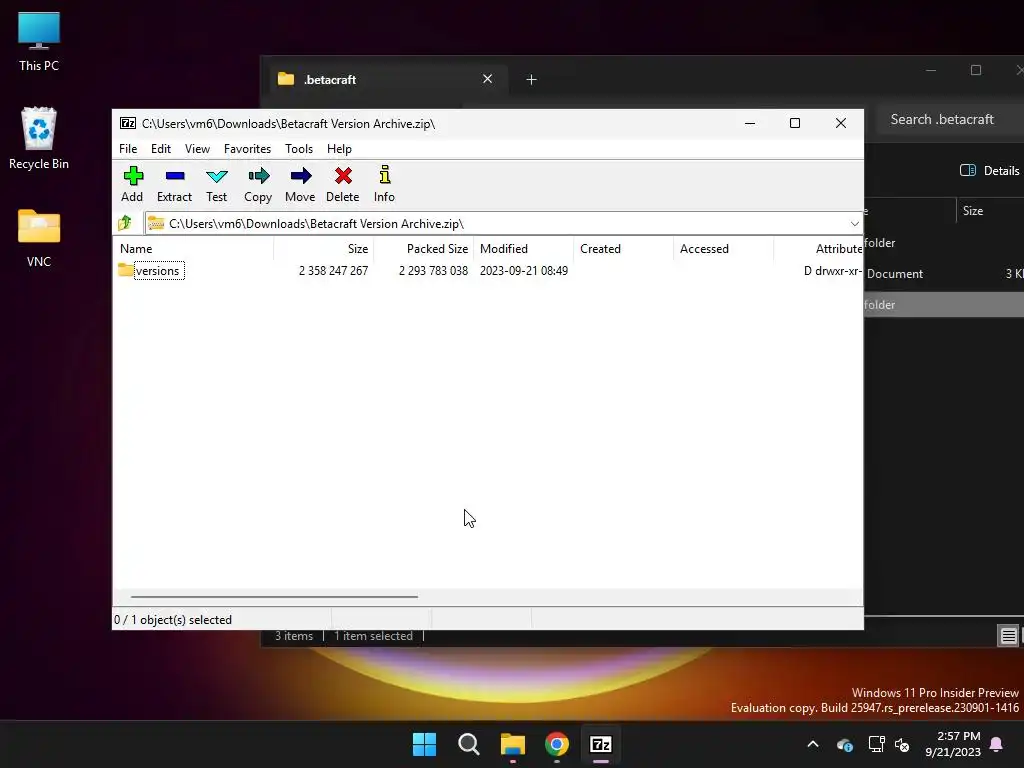Open Google Chrome from the taskbar

tap(557, 744)
